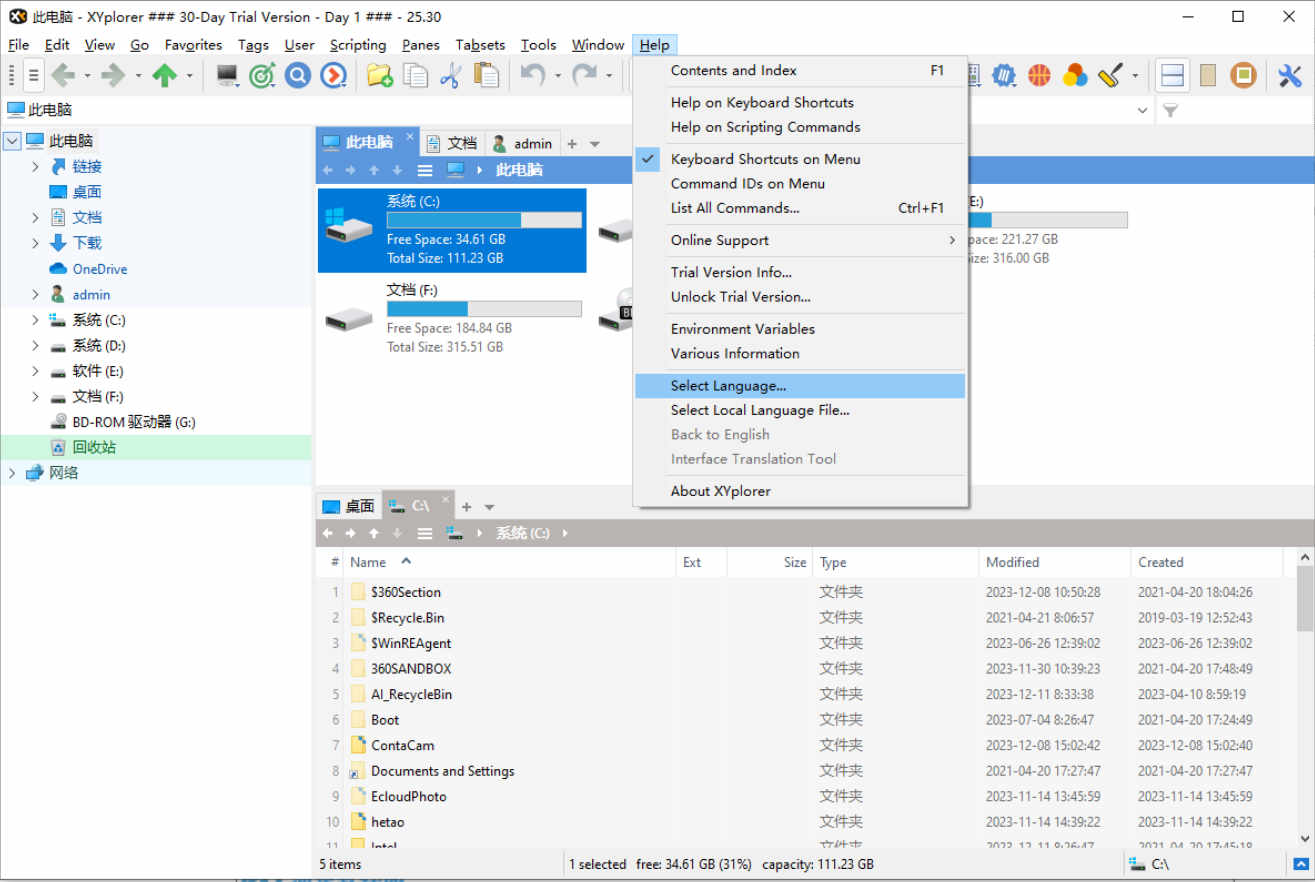Click the 文档 (F:) free space bar
This screenshot has height=882, width=1315.
click(484, 309)
